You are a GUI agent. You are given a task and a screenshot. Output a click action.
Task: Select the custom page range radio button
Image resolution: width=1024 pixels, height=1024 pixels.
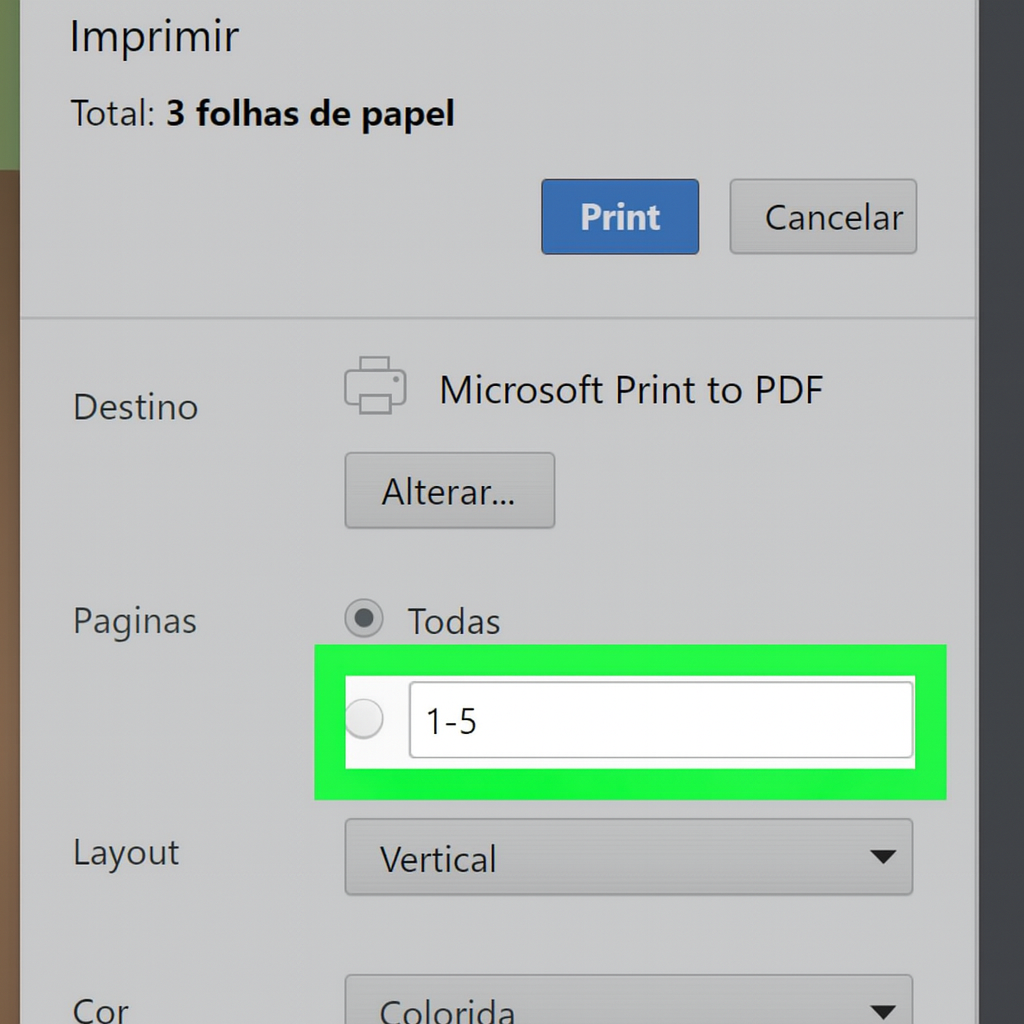(364, 719)
